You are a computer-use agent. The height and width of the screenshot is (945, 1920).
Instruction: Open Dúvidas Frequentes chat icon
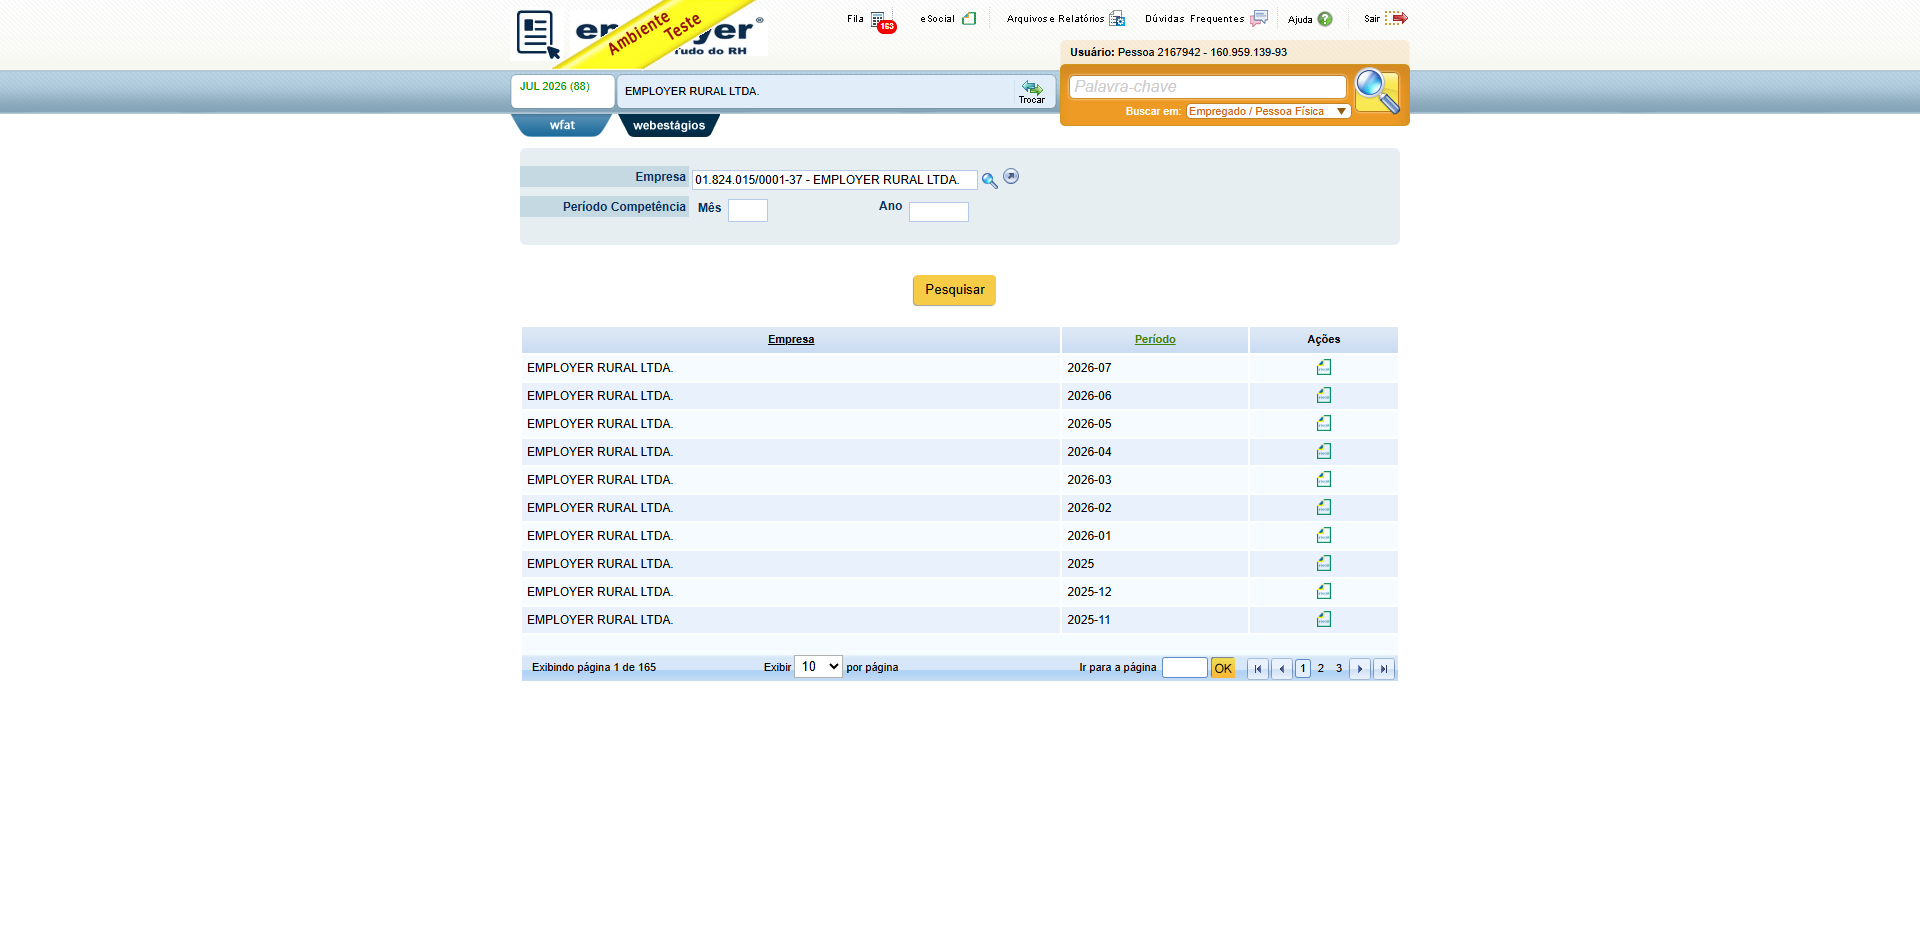click(1259, 18)
